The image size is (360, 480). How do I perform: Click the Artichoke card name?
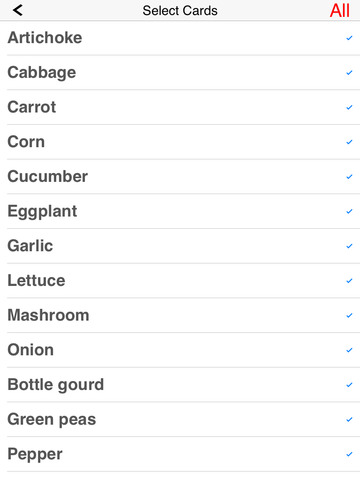[x=45, y=37]
